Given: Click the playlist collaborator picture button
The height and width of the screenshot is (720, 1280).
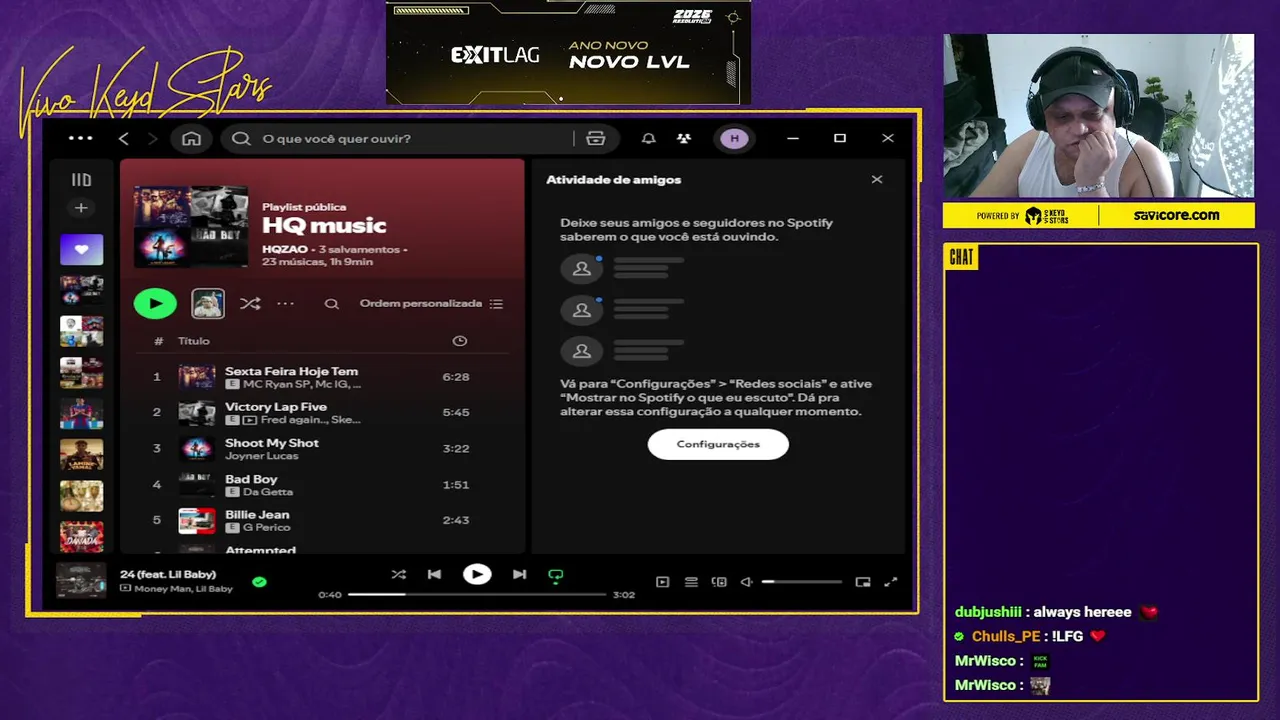Looking at the screenshot, I should tap(208, 303).
